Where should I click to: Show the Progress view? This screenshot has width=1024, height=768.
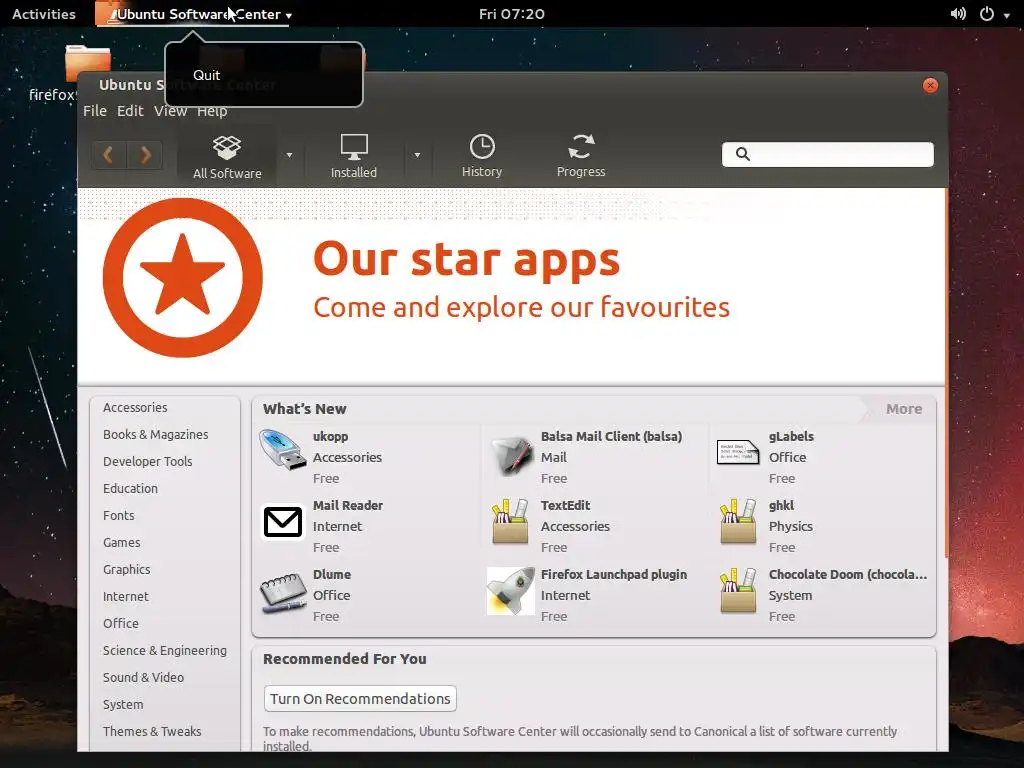point(581,157)
